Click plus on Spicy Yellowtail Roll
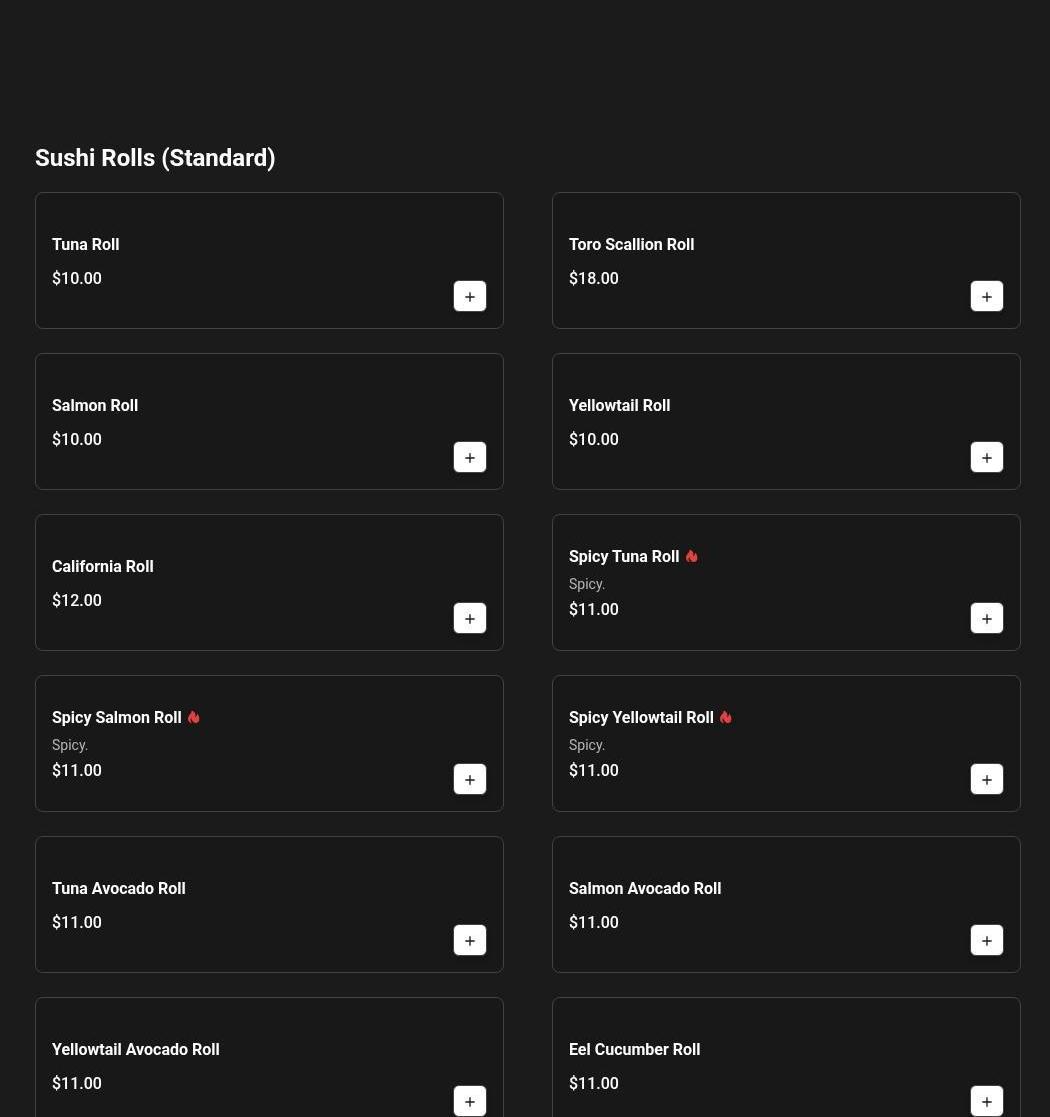The height and width of the screenshot is (1117, 1050). point(987,779)
